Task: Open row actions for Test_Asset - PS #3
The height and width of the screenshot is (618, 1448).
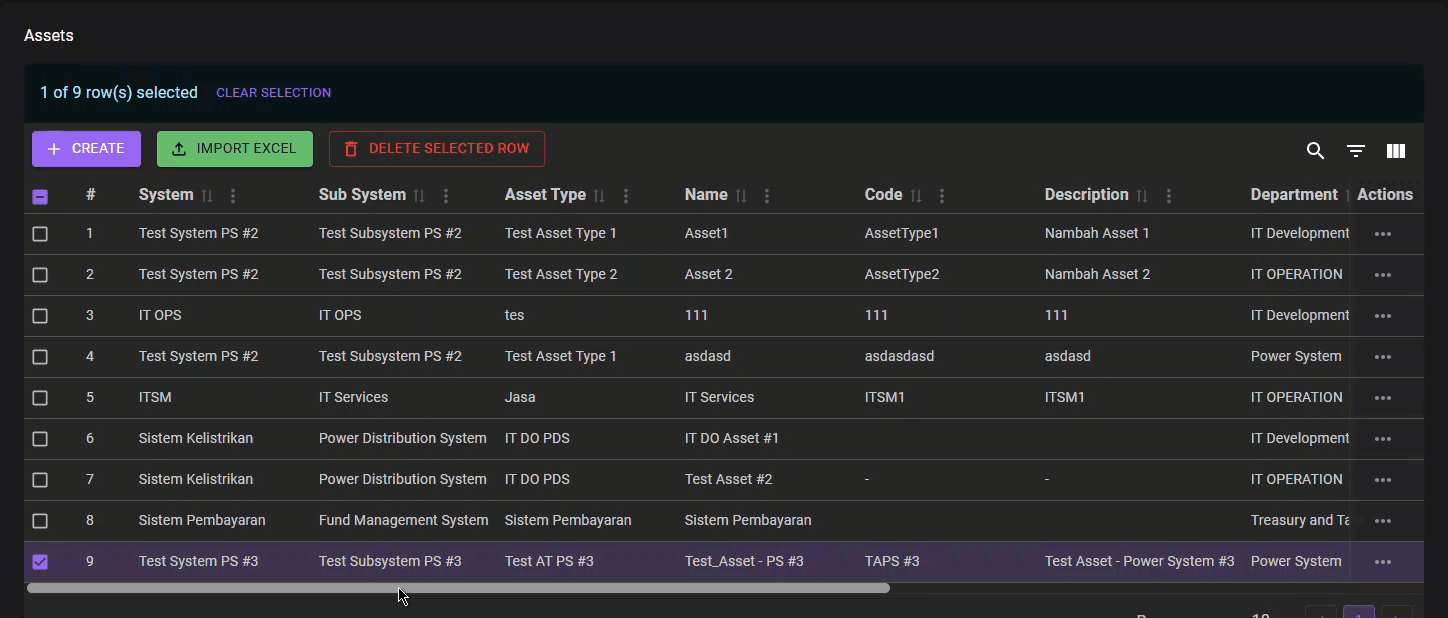Action: point(1383,562)
